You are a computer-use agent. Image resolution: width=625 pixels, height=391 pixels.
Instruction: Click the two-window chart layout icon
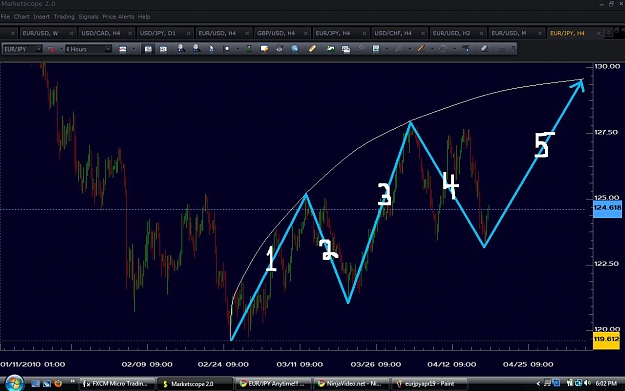point(148,49)
